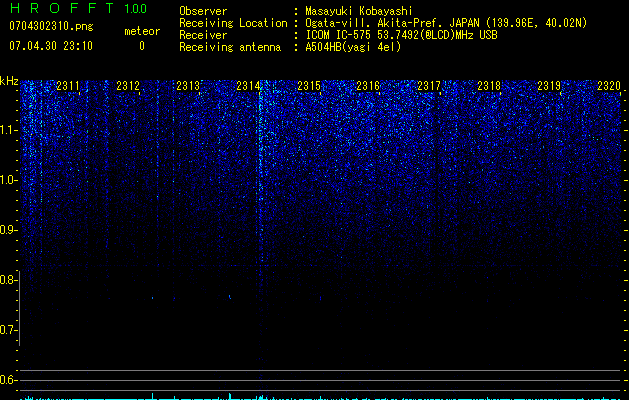Click the 2318 time marker
Screen dimensions: 629x400
[x=489, y=85]
